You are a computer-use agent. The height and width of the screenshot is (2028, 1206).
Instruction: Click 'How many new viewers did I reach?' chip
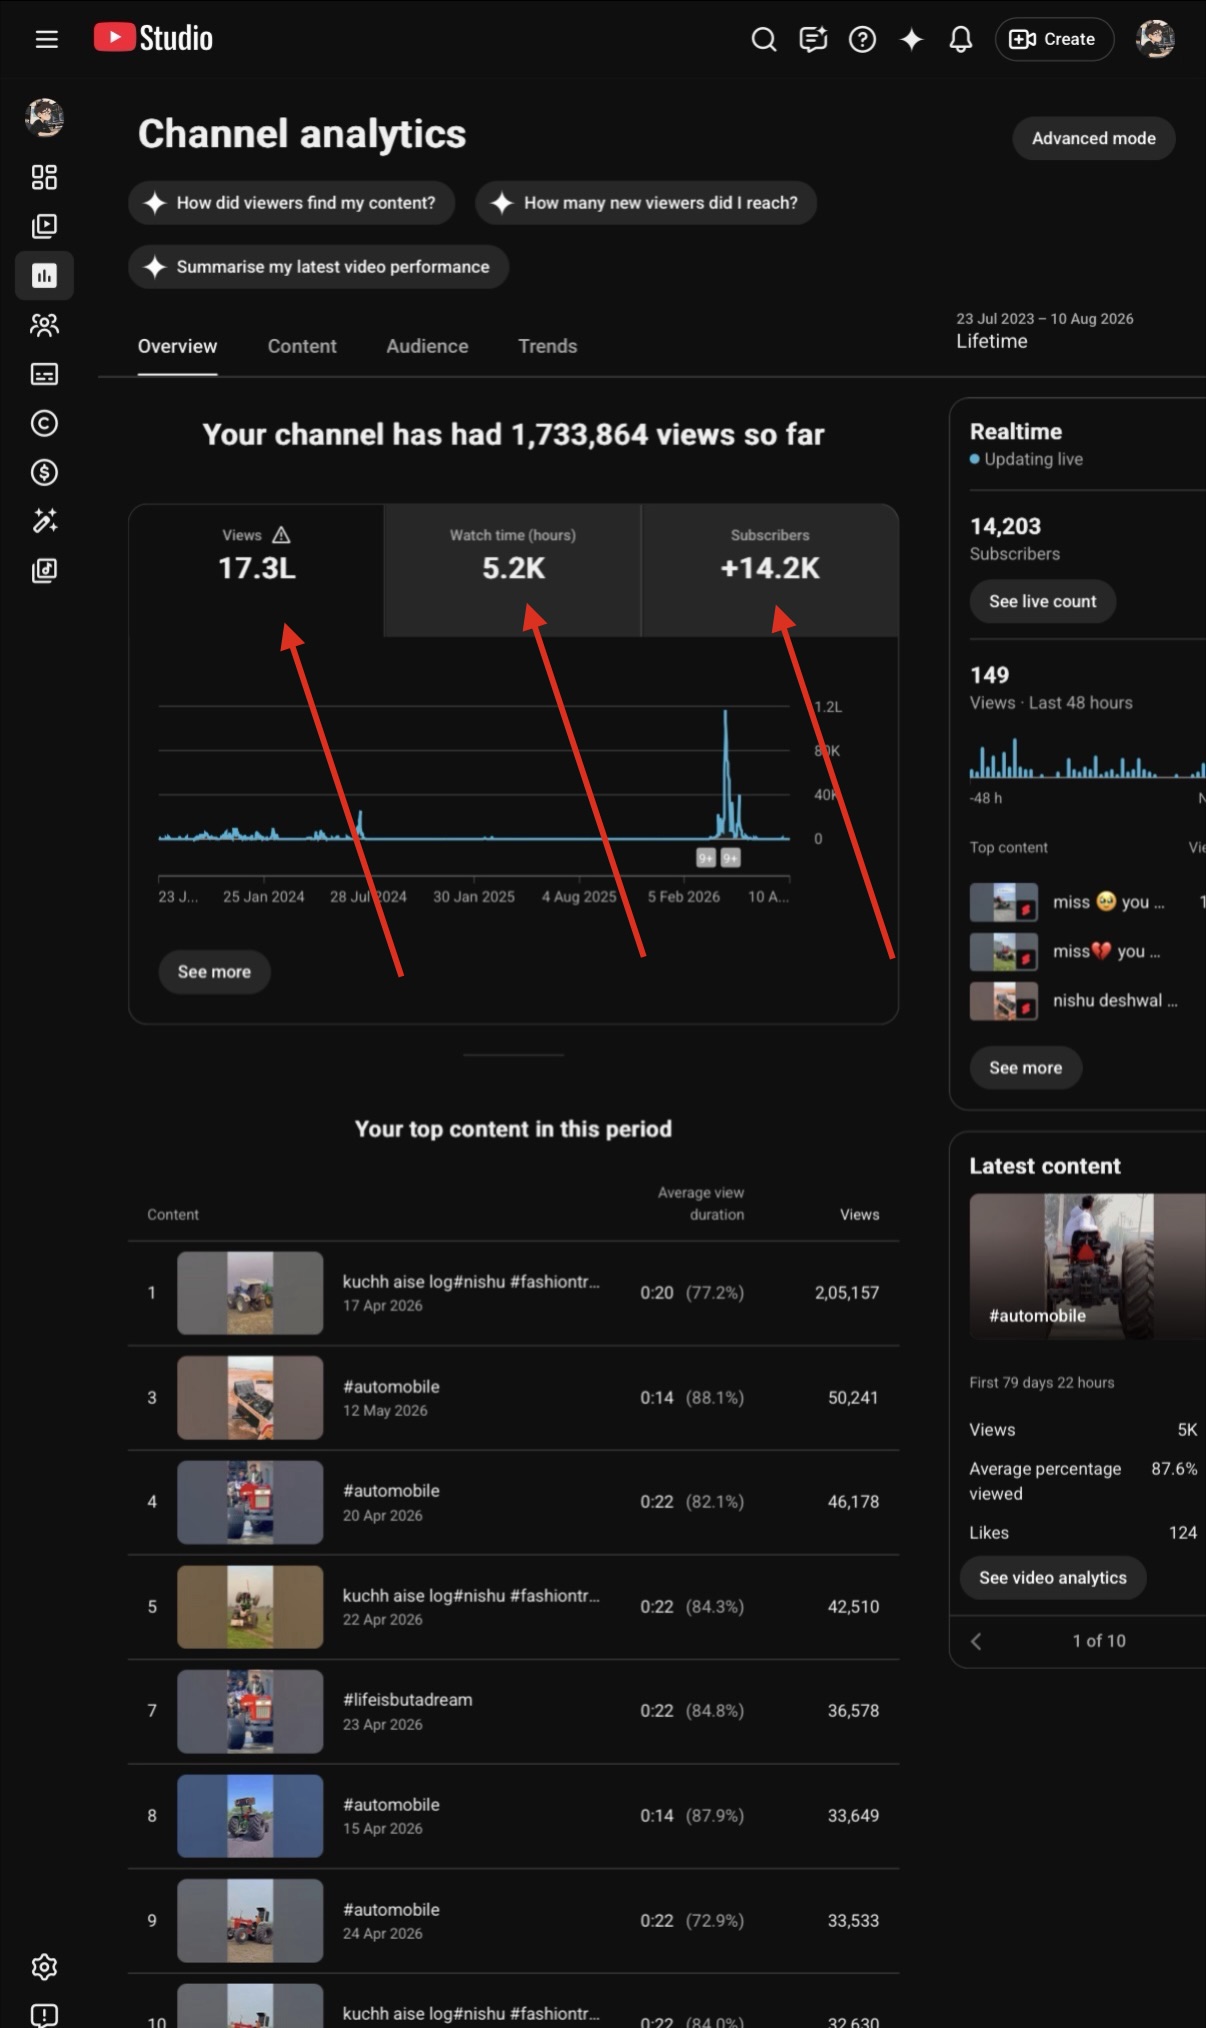[646, 203]
